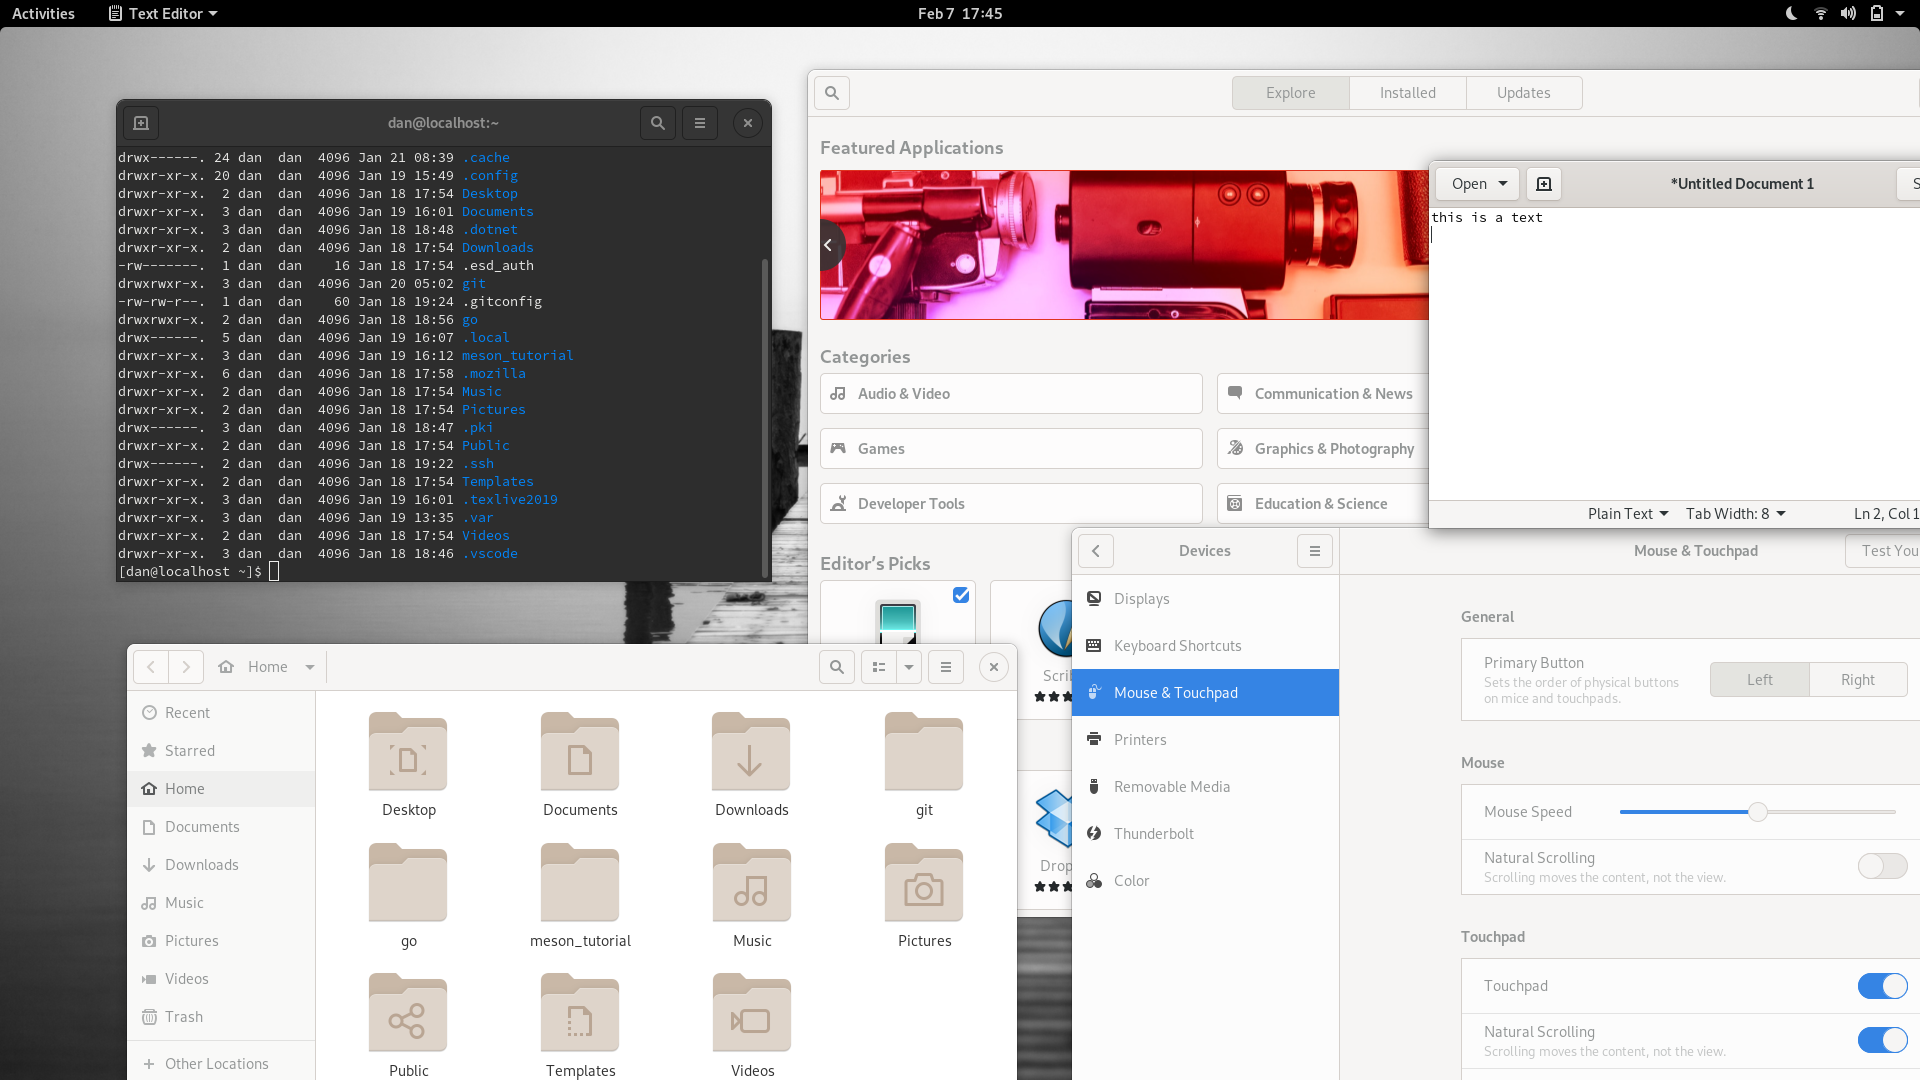
Task: Open the Tab Width dropdown
Action: 1735,514
